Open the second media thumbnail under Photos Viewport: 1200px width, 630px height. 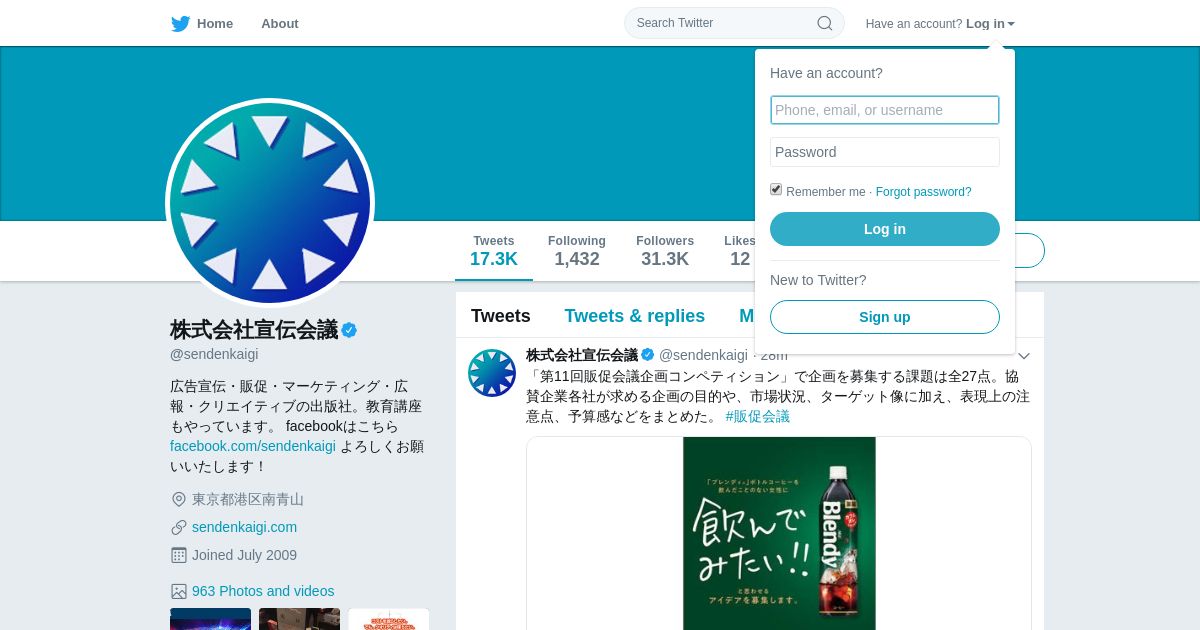[299, 619]
